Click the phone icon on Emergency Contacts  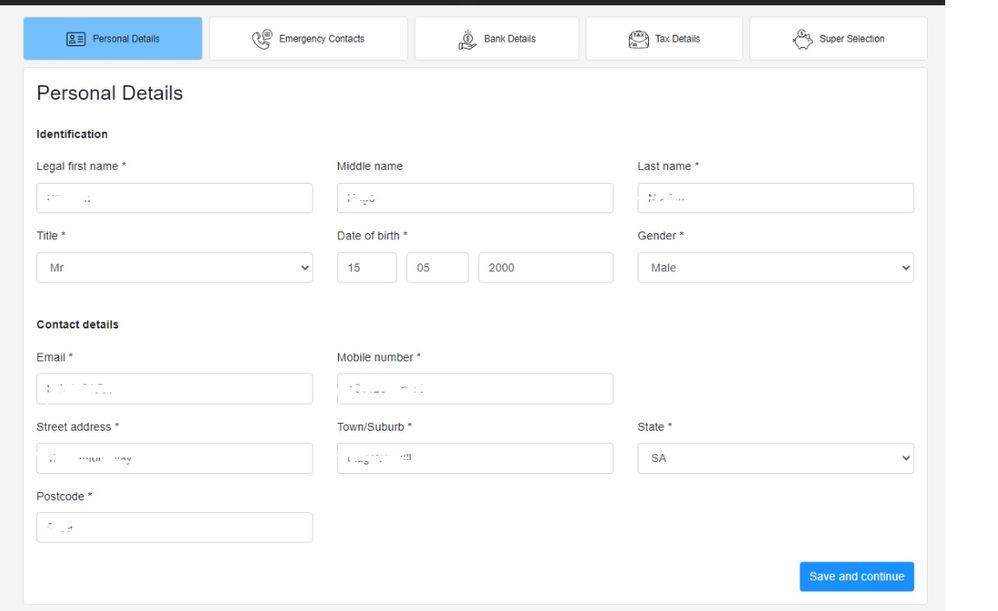pos(262,39)
